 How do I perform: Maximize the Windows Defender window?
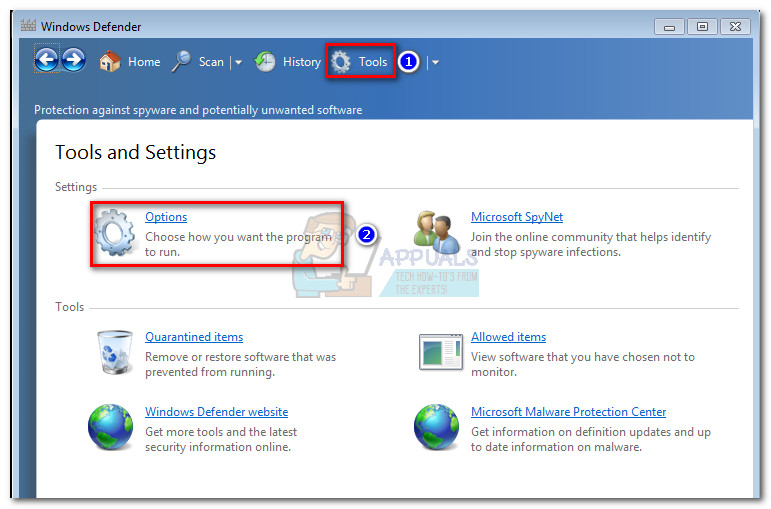(x=702, y=27)
